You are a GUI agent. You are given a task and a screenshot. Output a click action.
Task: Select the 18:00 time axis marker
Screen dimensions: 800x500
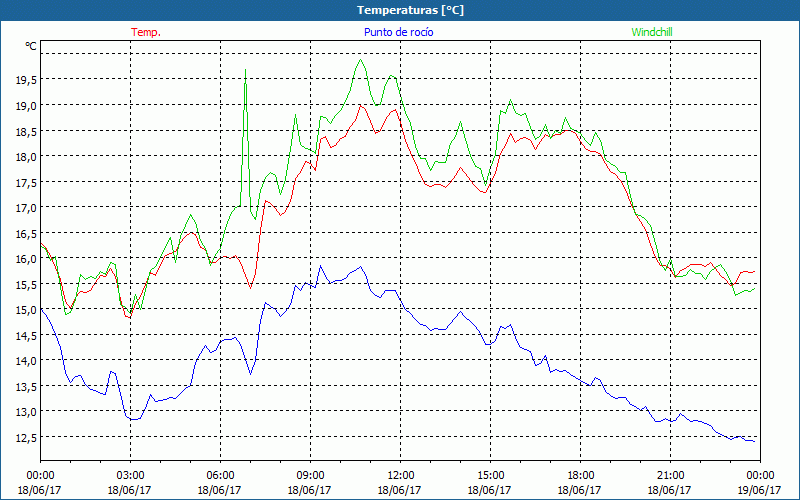pyautogui.click(x=580, y=475)
